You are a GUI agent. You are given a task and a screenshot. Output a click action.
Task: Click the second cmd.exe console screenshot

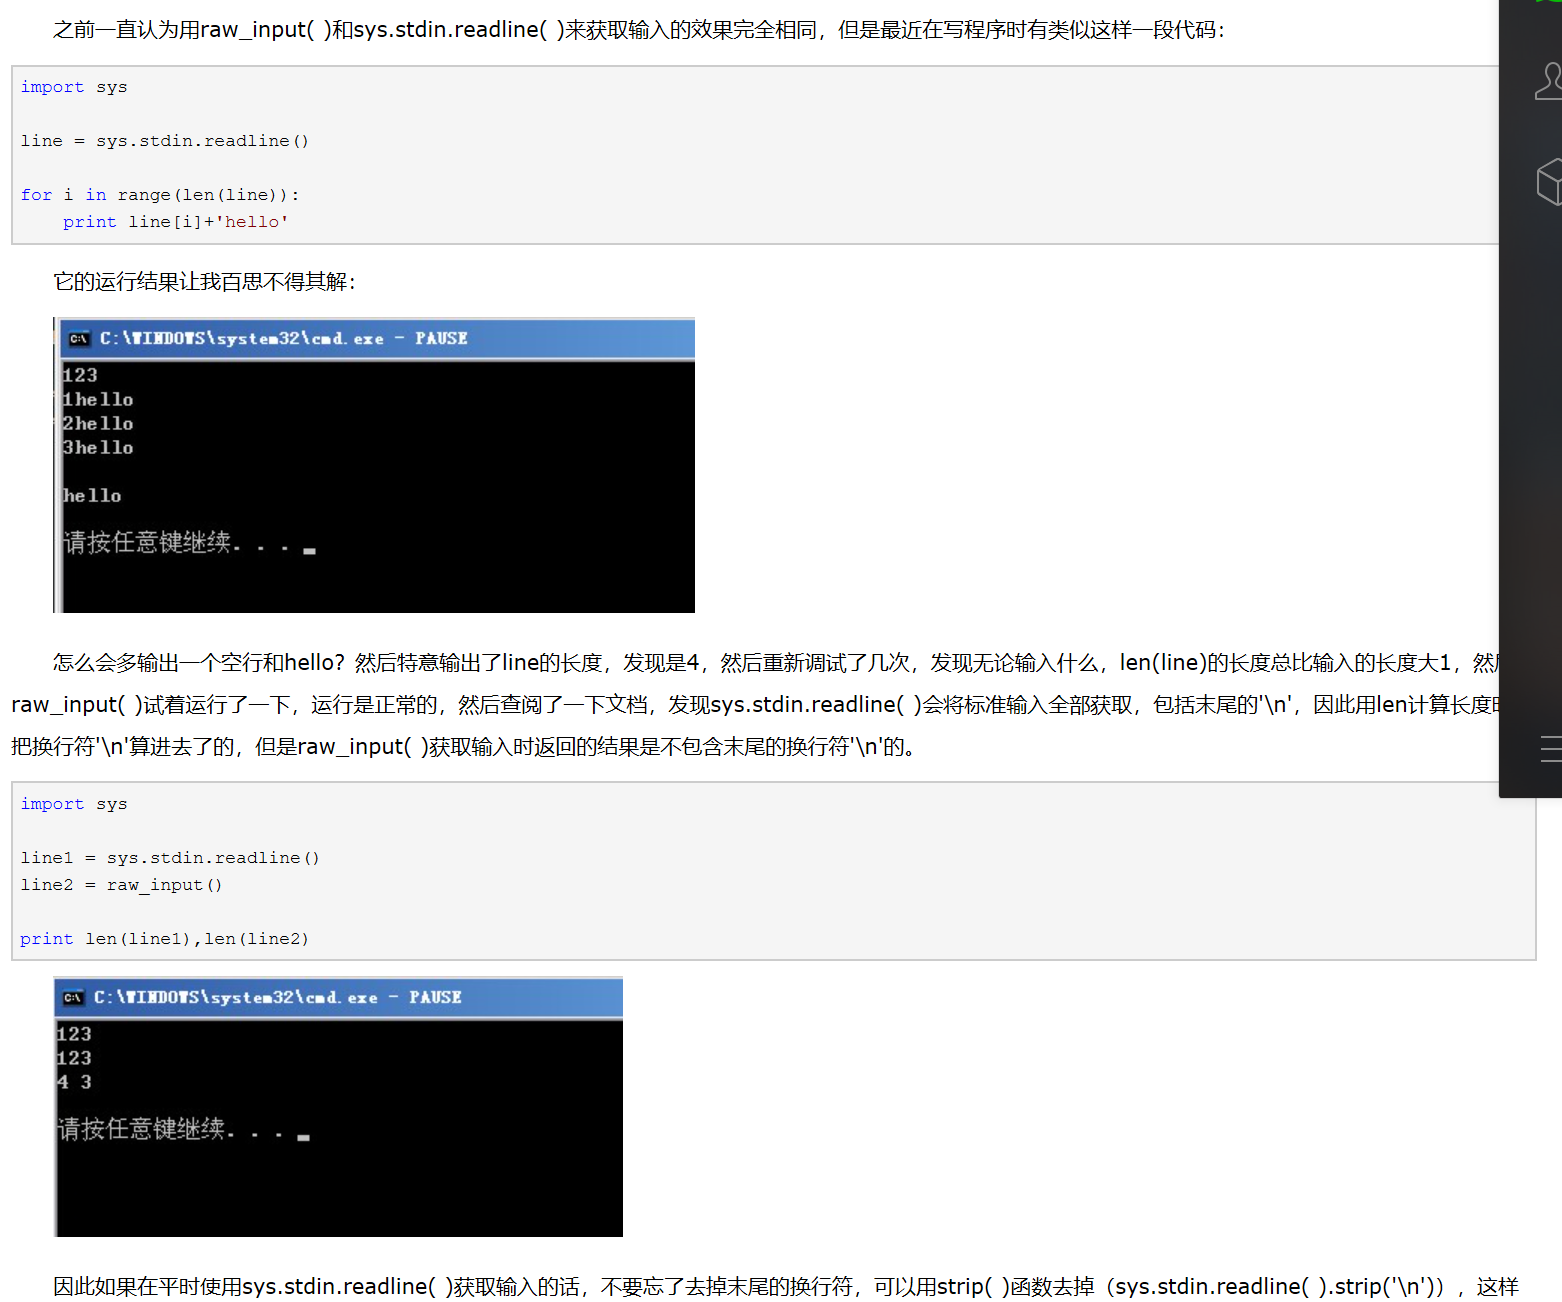[x=338, y=1107]
